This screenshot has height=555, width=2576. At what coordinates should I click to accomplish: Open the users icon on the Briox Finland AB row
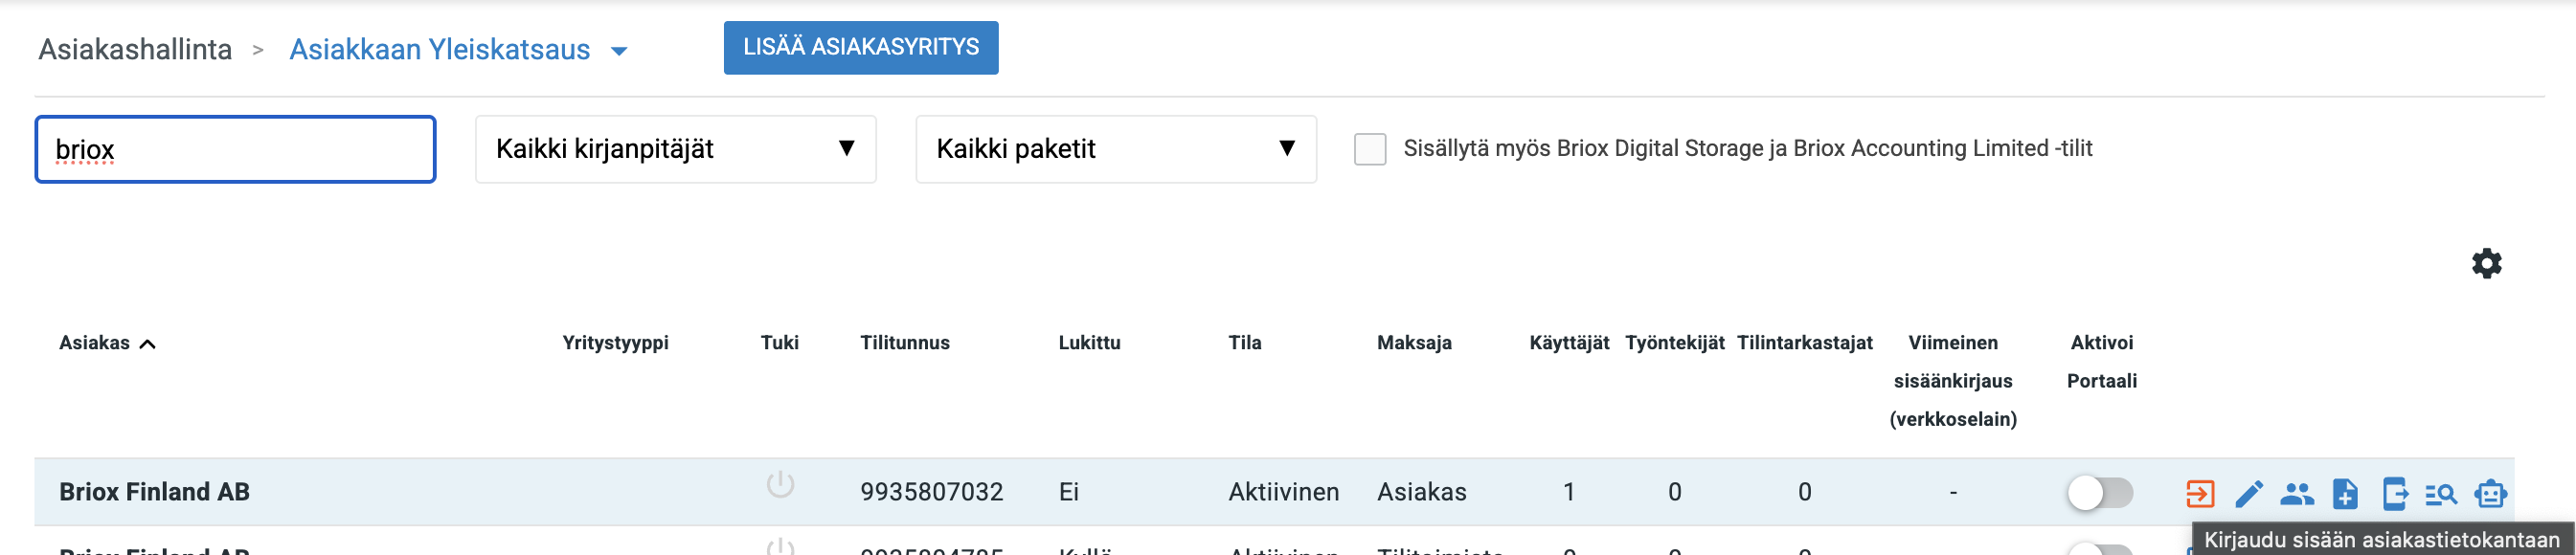[2297, 492]
